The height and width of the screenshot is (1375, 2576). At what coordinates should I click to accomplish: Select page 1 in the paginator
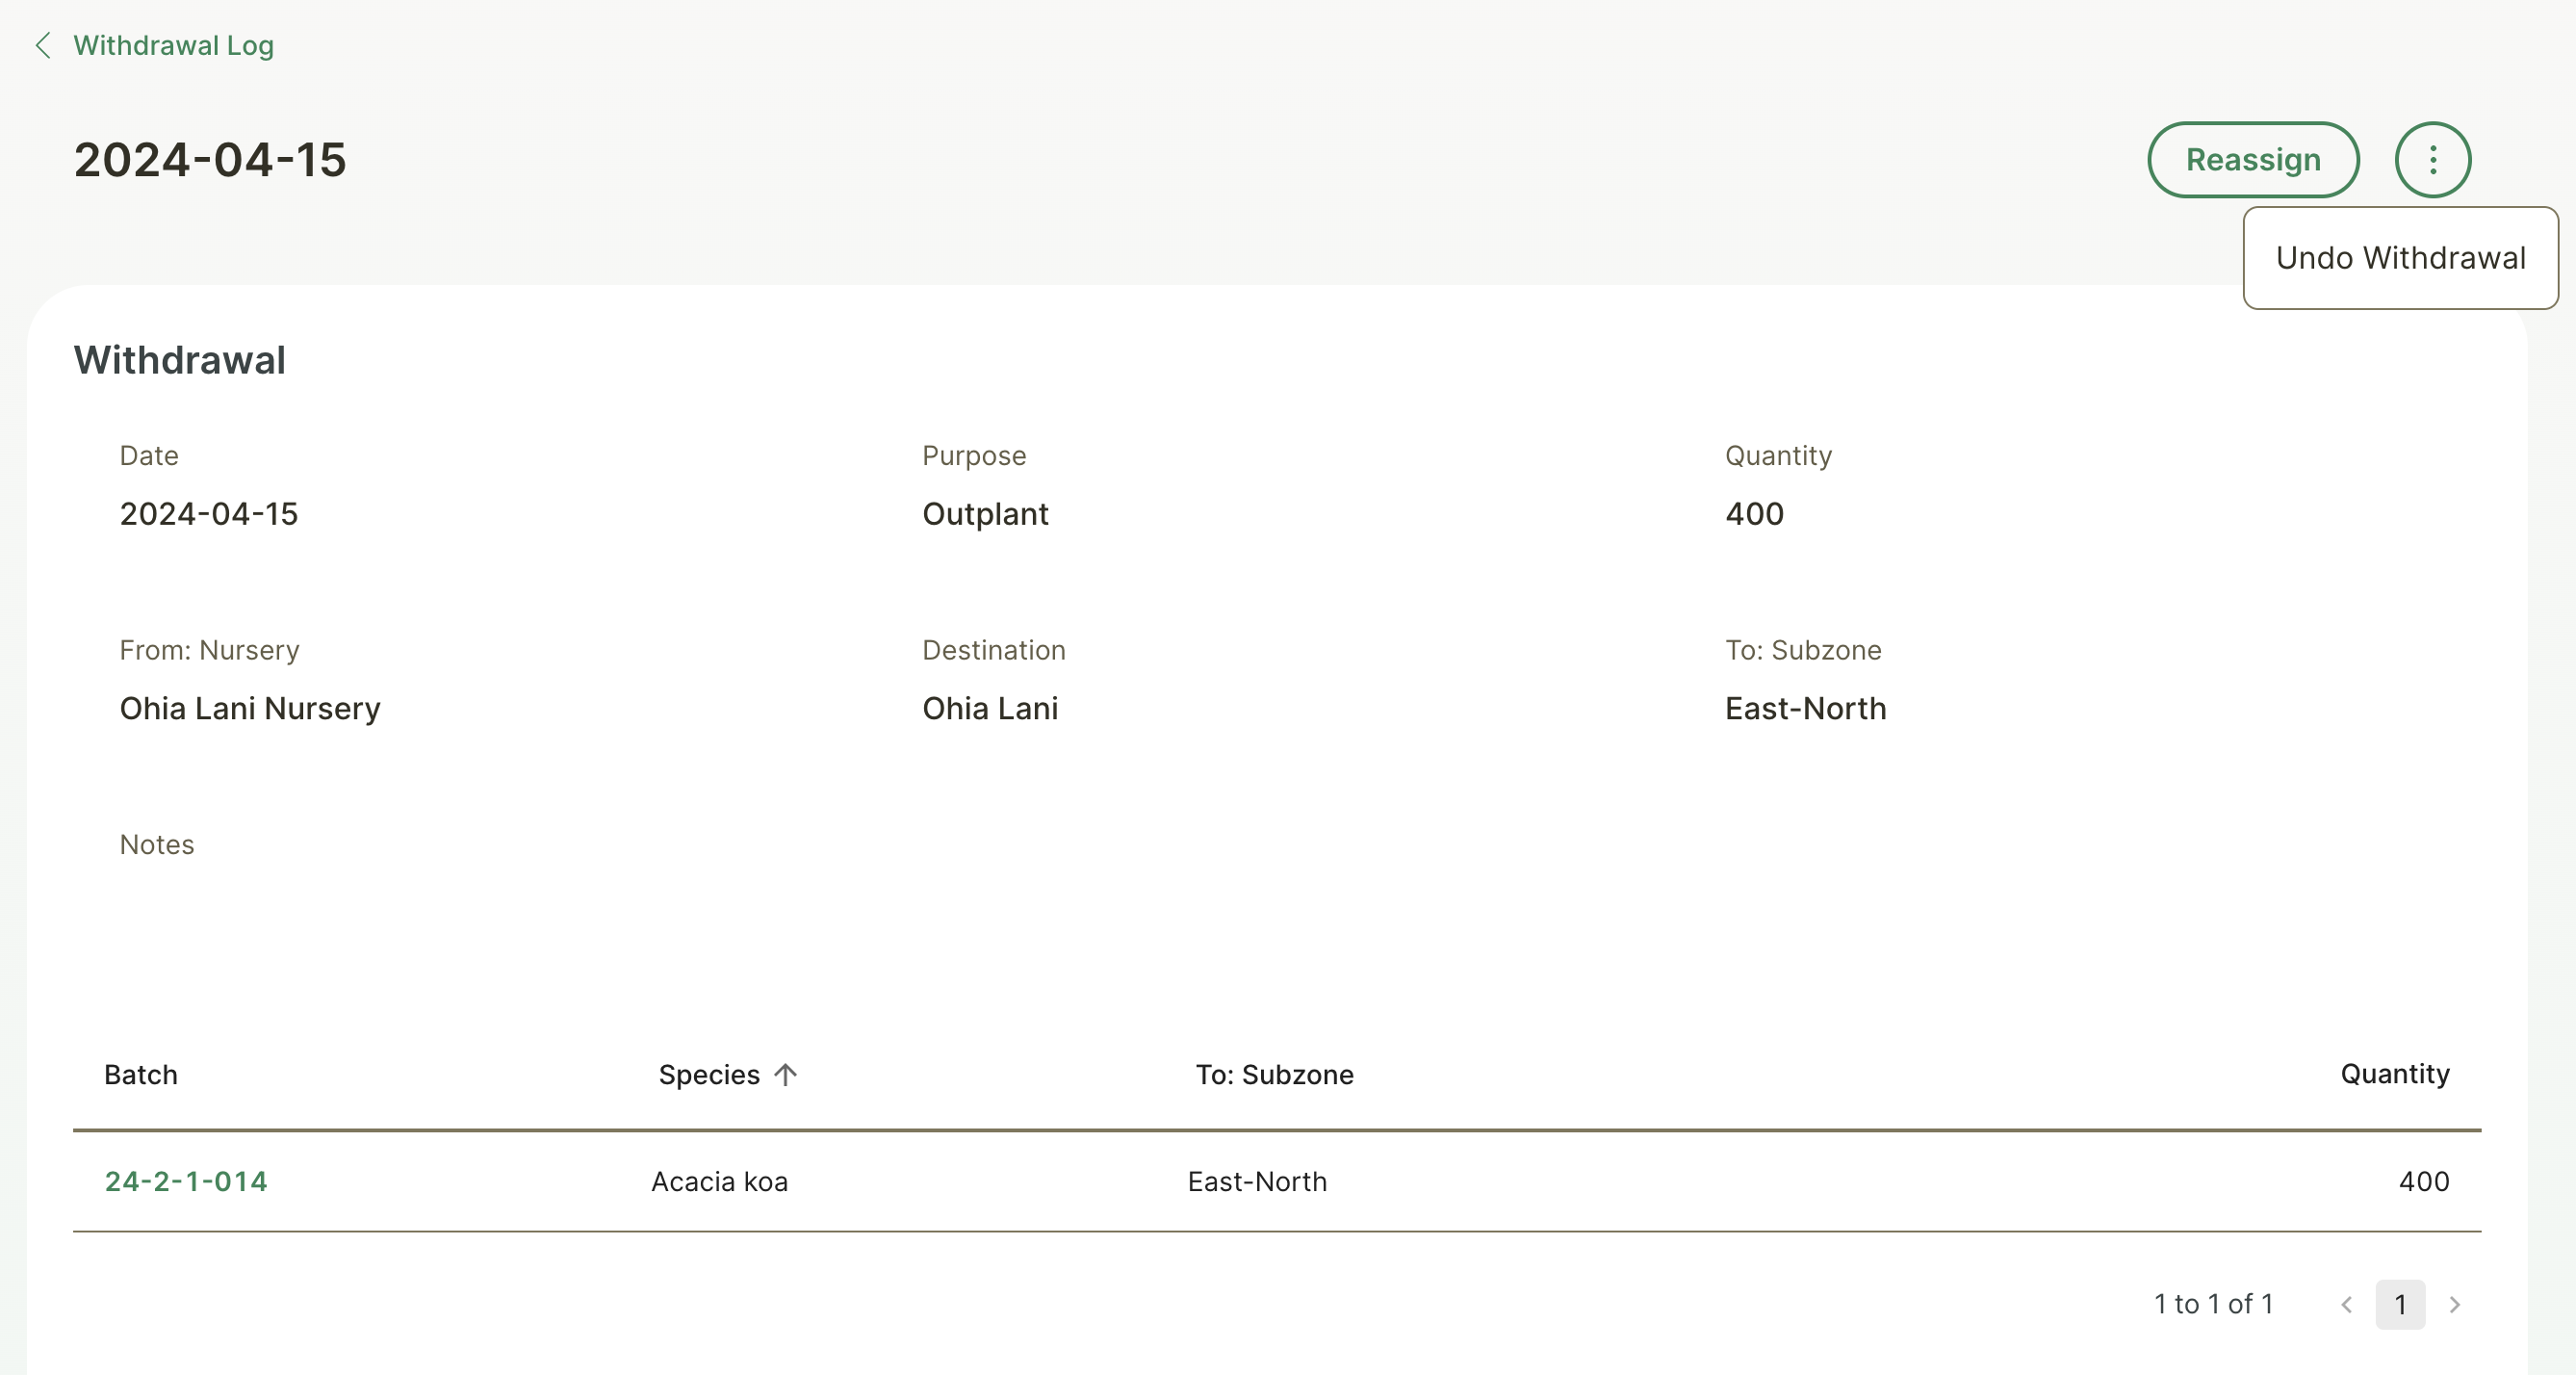[2401, 1305]
